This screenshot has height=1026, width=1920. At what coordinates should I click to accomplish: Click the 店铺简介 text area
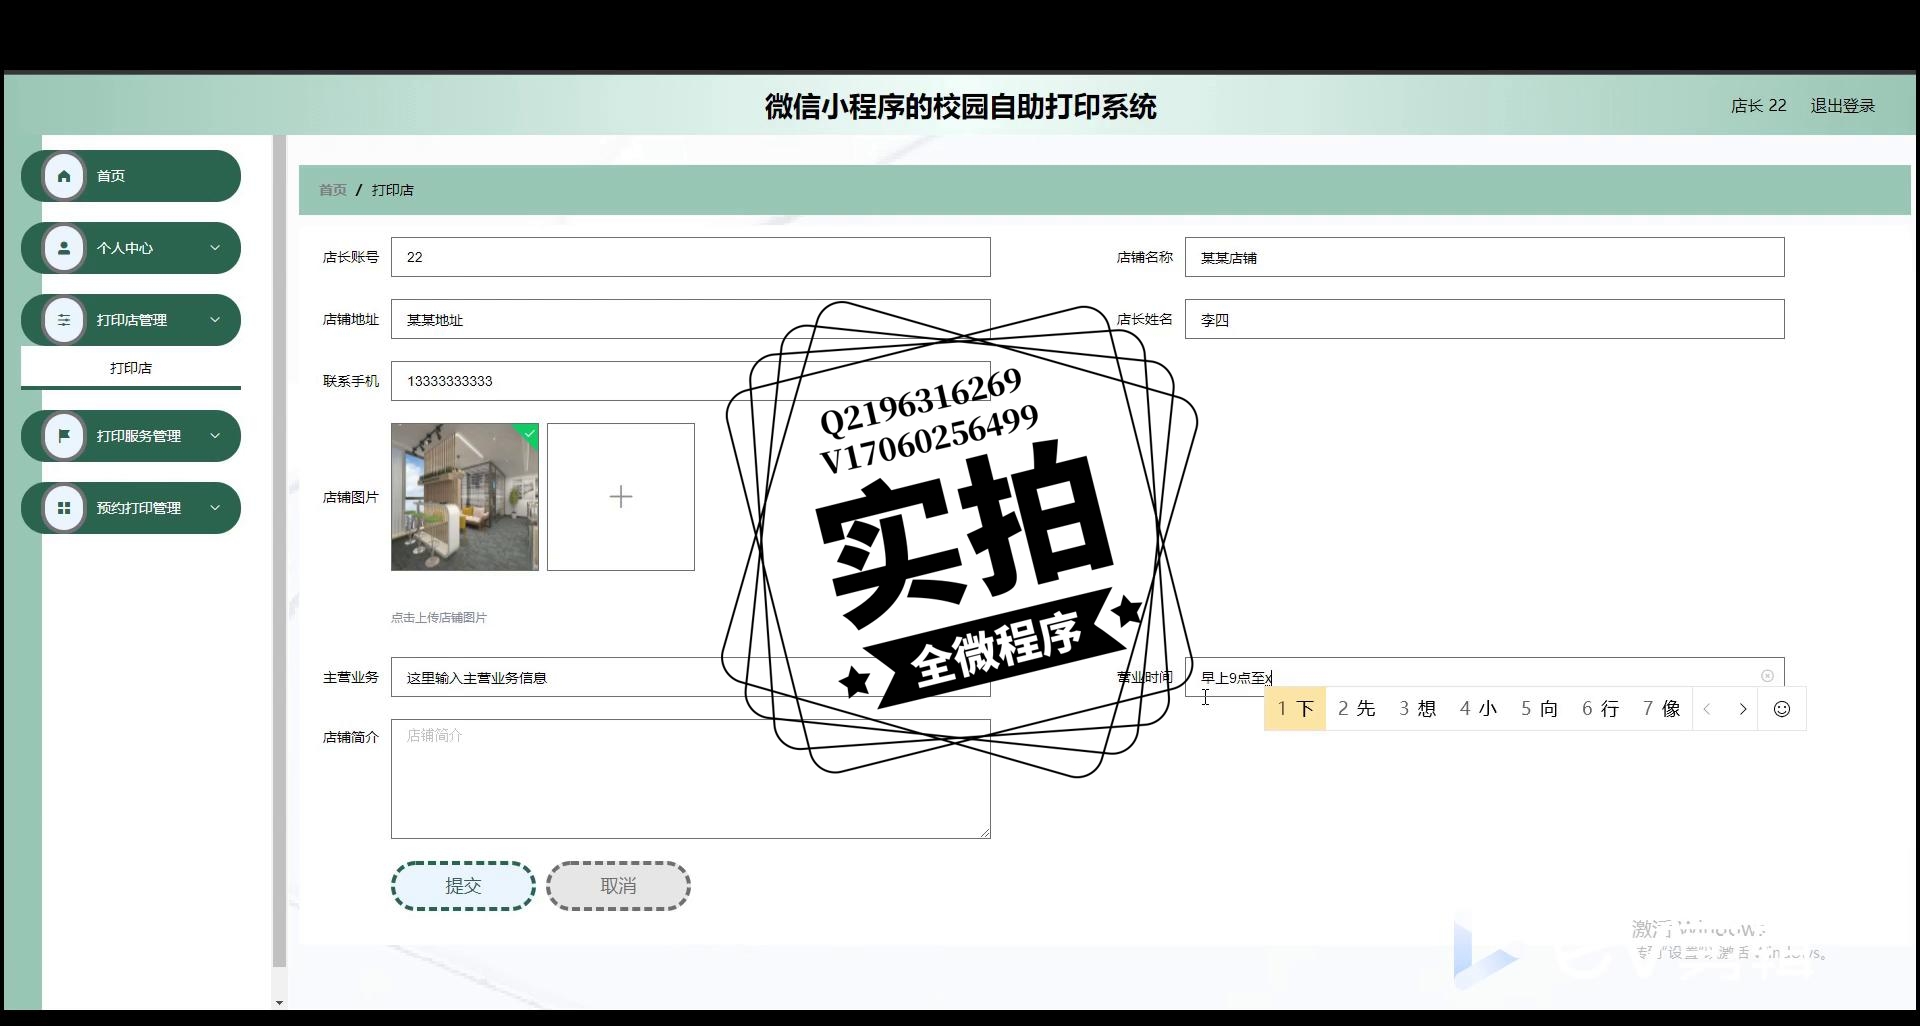[691, 779]
